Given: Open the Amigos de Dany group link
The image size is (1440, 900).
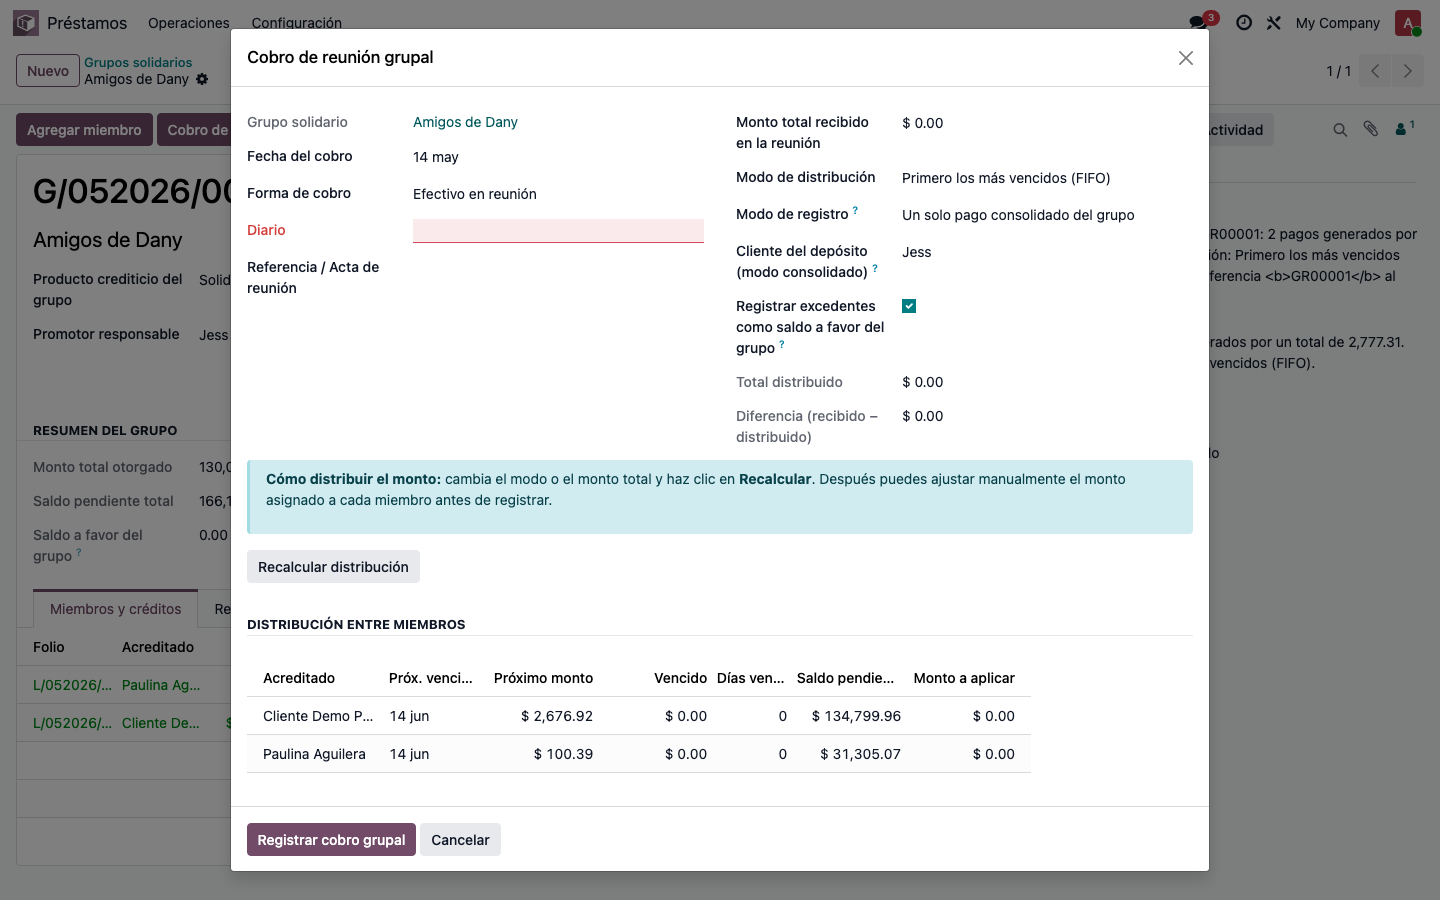Looking at the screenshot, I should 465,122.
